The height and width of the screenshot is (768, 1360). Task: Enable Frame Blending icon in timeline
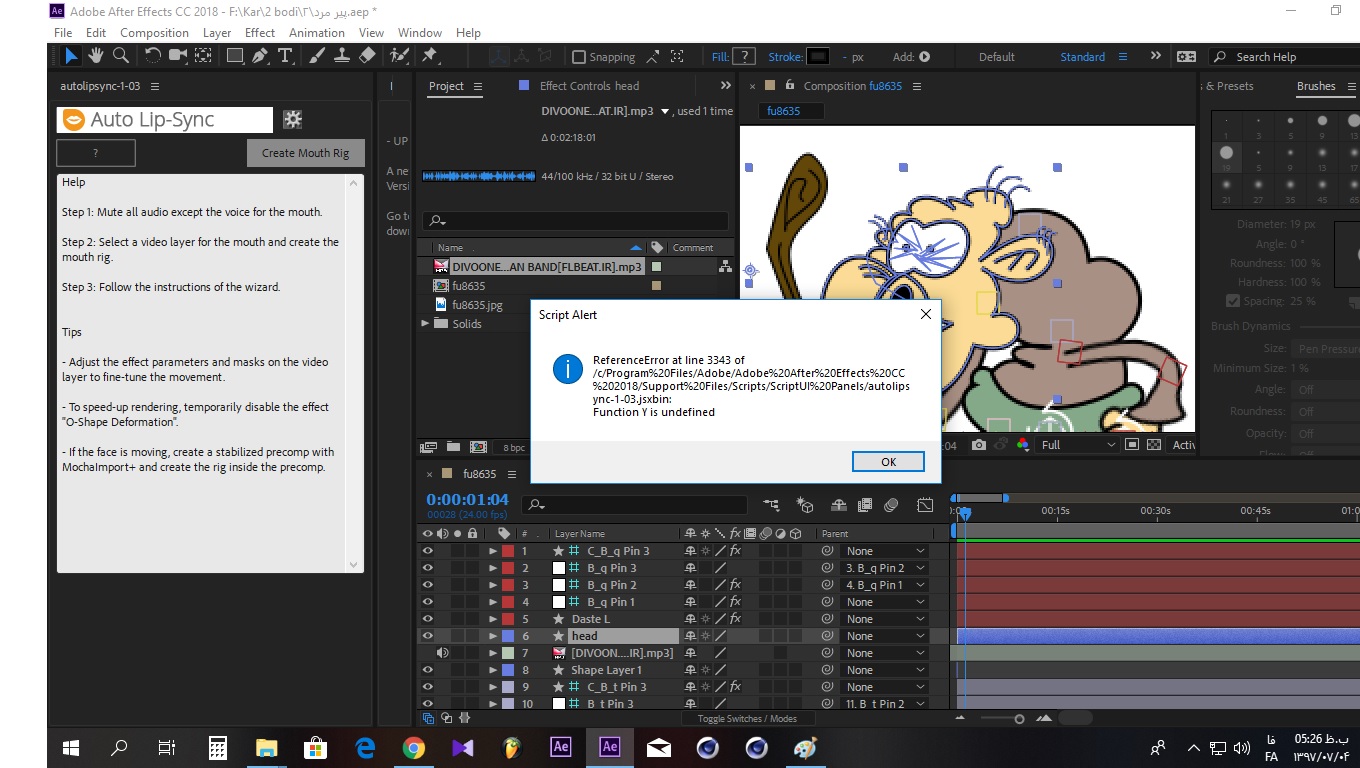coord(865,506)
